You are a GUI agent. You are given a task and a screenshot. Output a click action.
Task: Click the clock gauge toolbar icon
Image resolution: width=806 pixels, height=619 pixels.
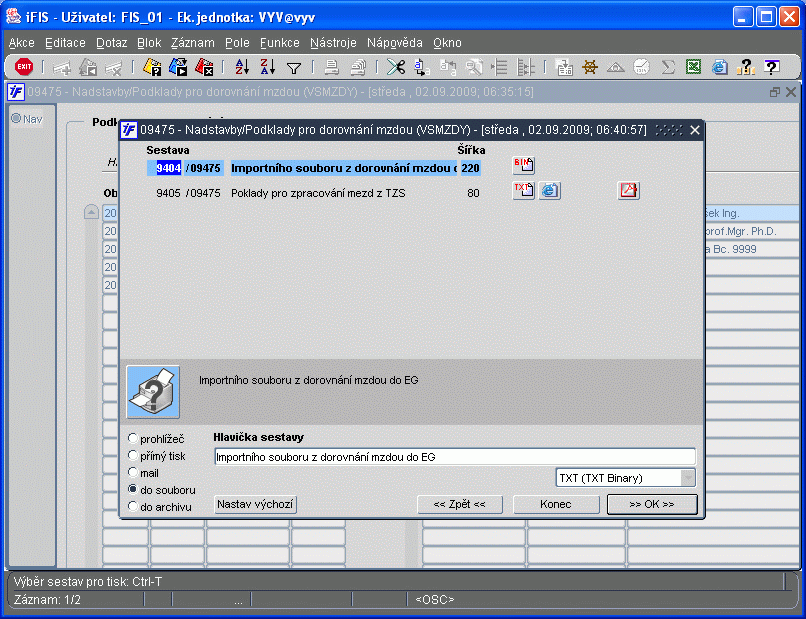click(x=642, y=67)
